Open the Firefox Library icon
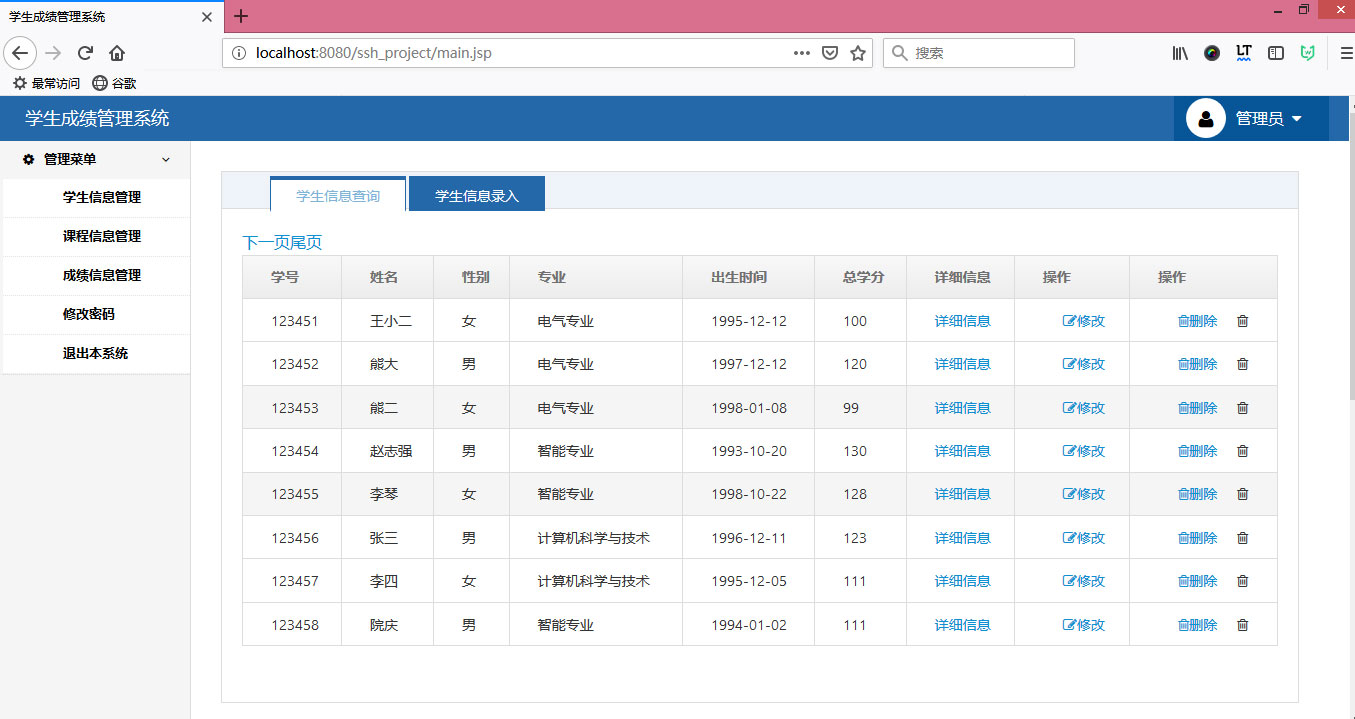The image size is (1355, 719). pyautogui.click(x=1179, y=53)
